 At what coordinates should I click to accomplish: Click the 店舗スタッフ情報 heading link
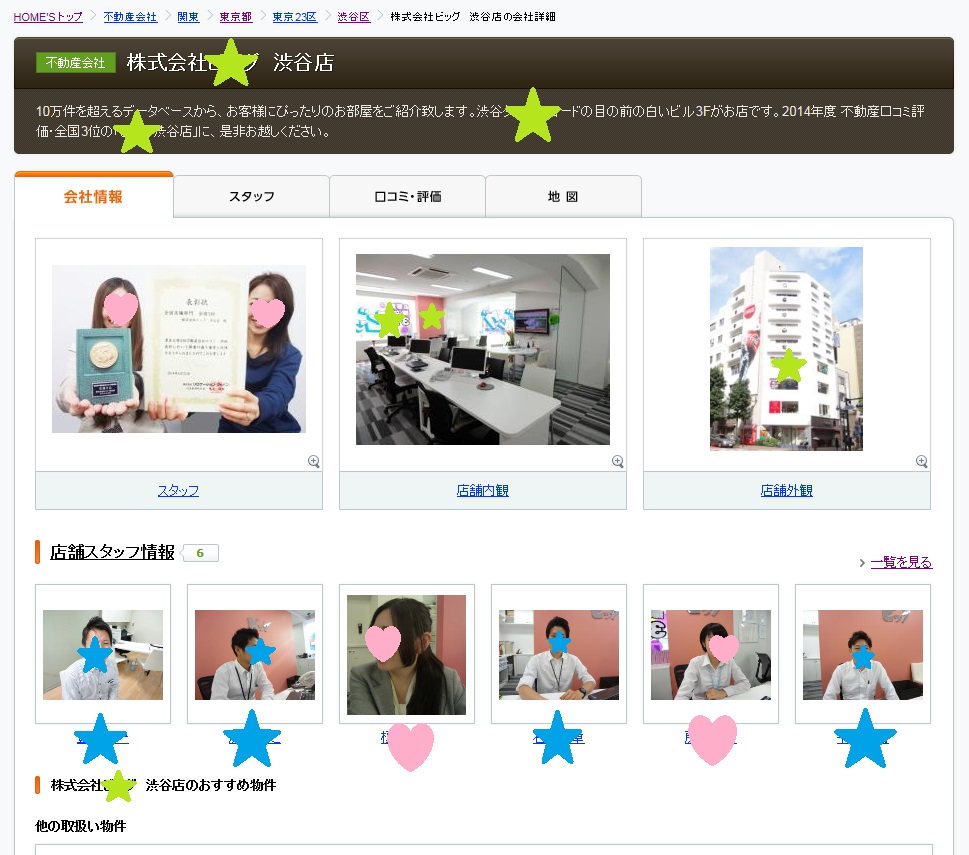tap(112, 552)
